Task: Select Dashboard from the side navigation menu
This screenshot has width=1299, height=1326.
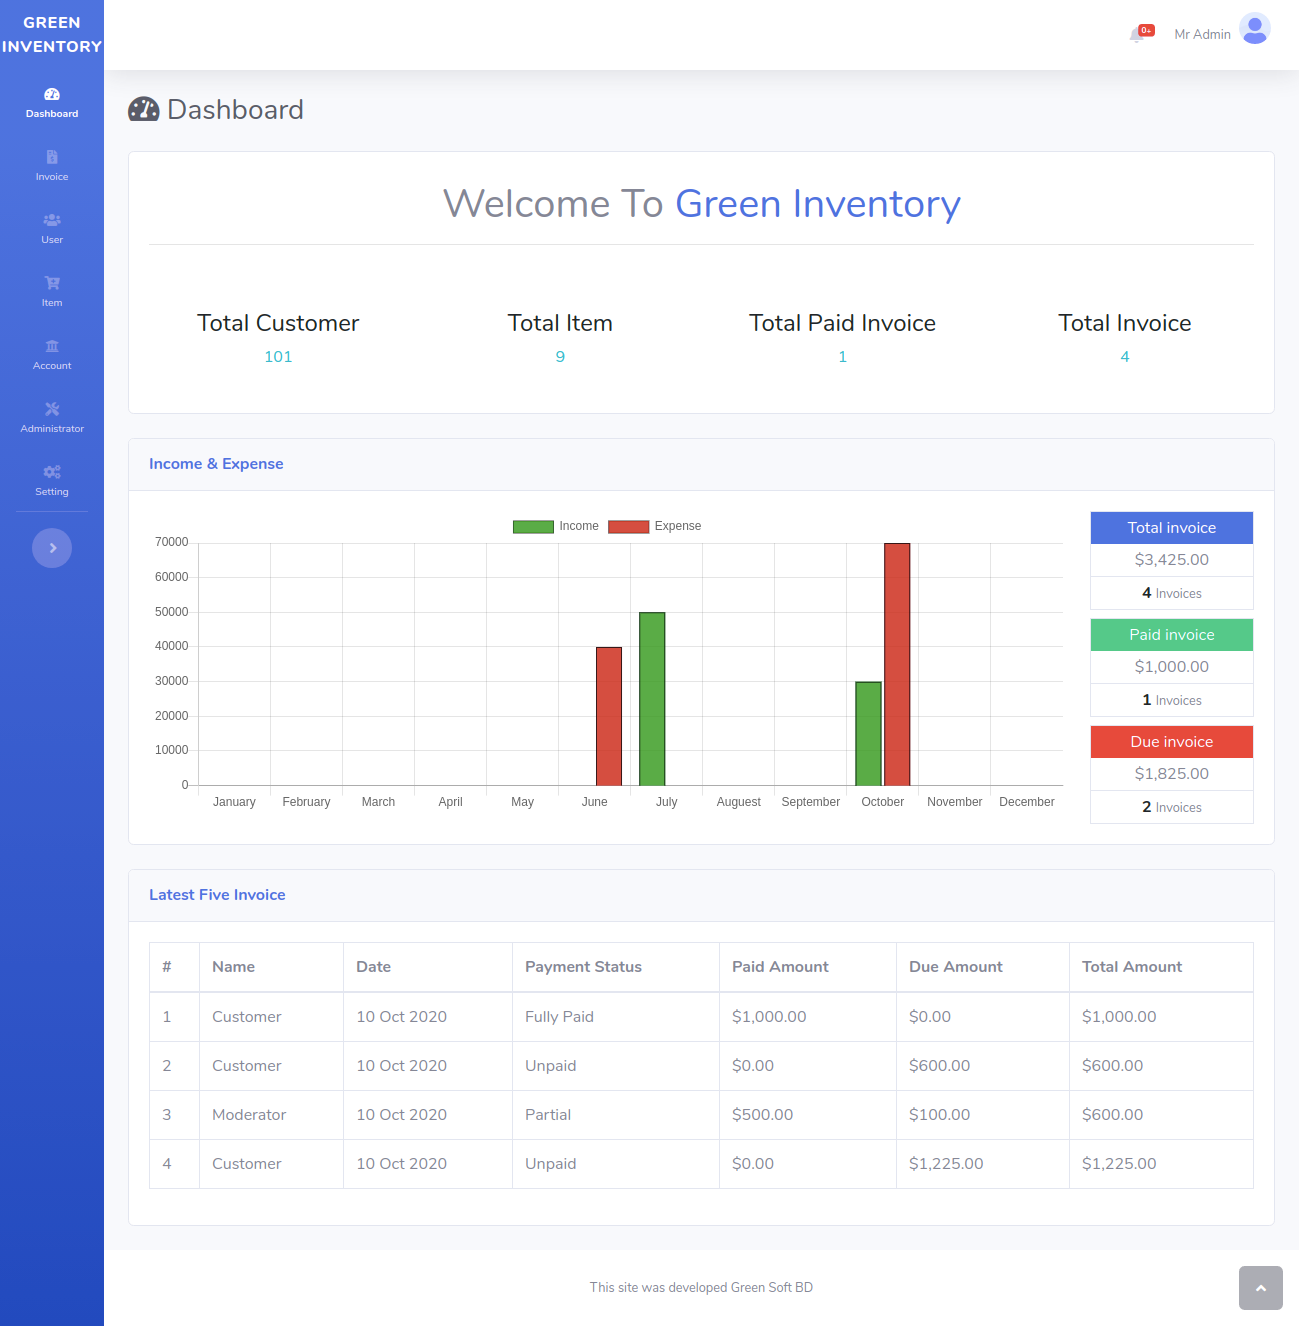Action: click(52, 104)
